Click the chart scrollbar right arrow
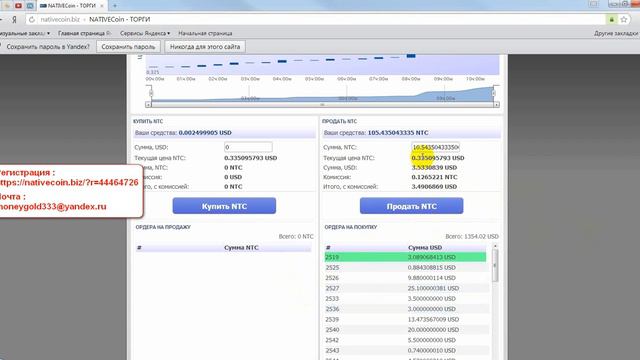 497,105
